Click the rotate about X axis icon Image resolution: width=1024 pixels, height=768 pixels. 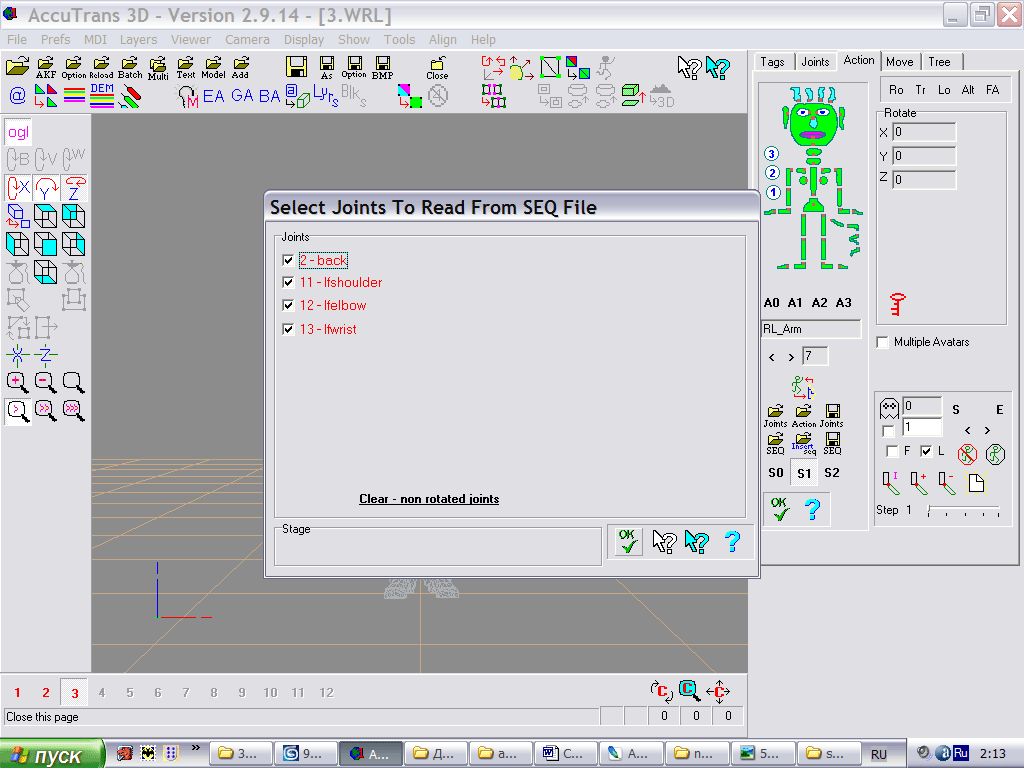pyautogui.click(x=18, y=188)
